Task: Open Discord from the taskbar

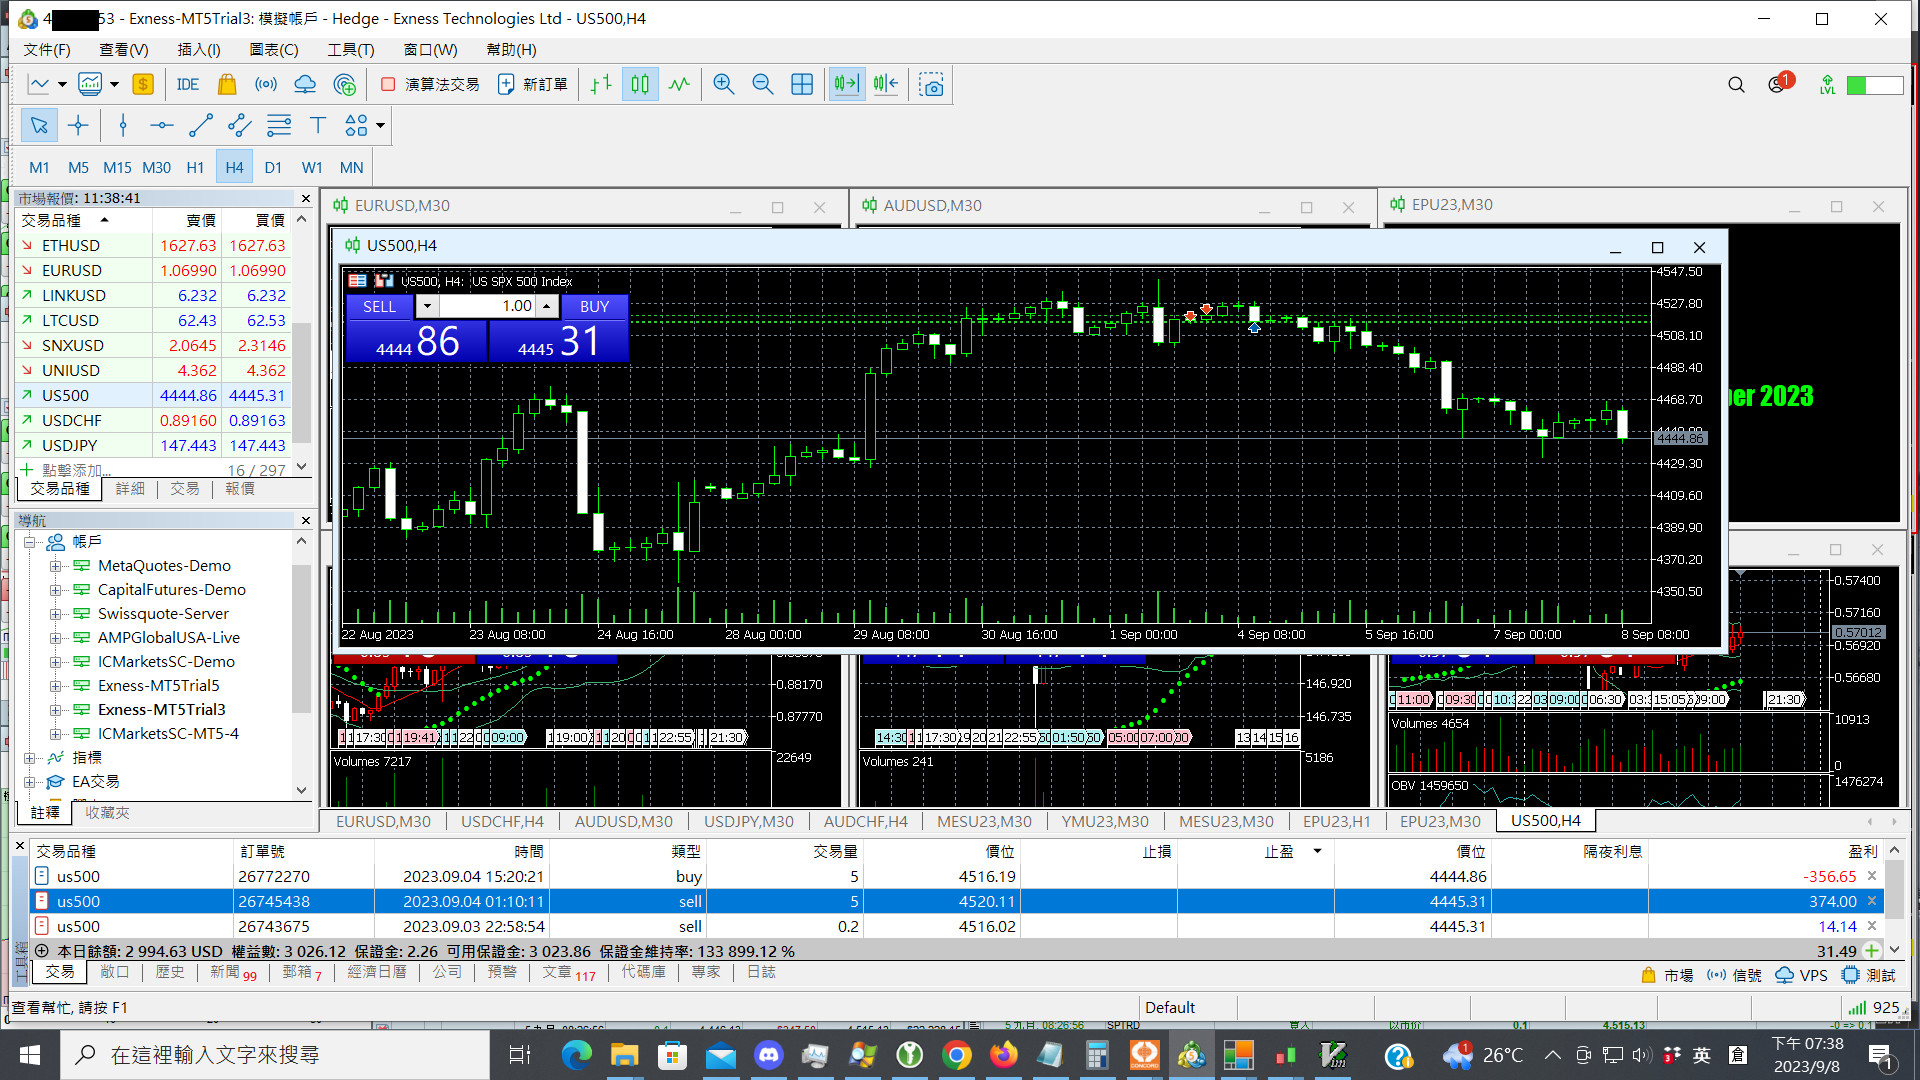Action: click(x=768, y=1055)
